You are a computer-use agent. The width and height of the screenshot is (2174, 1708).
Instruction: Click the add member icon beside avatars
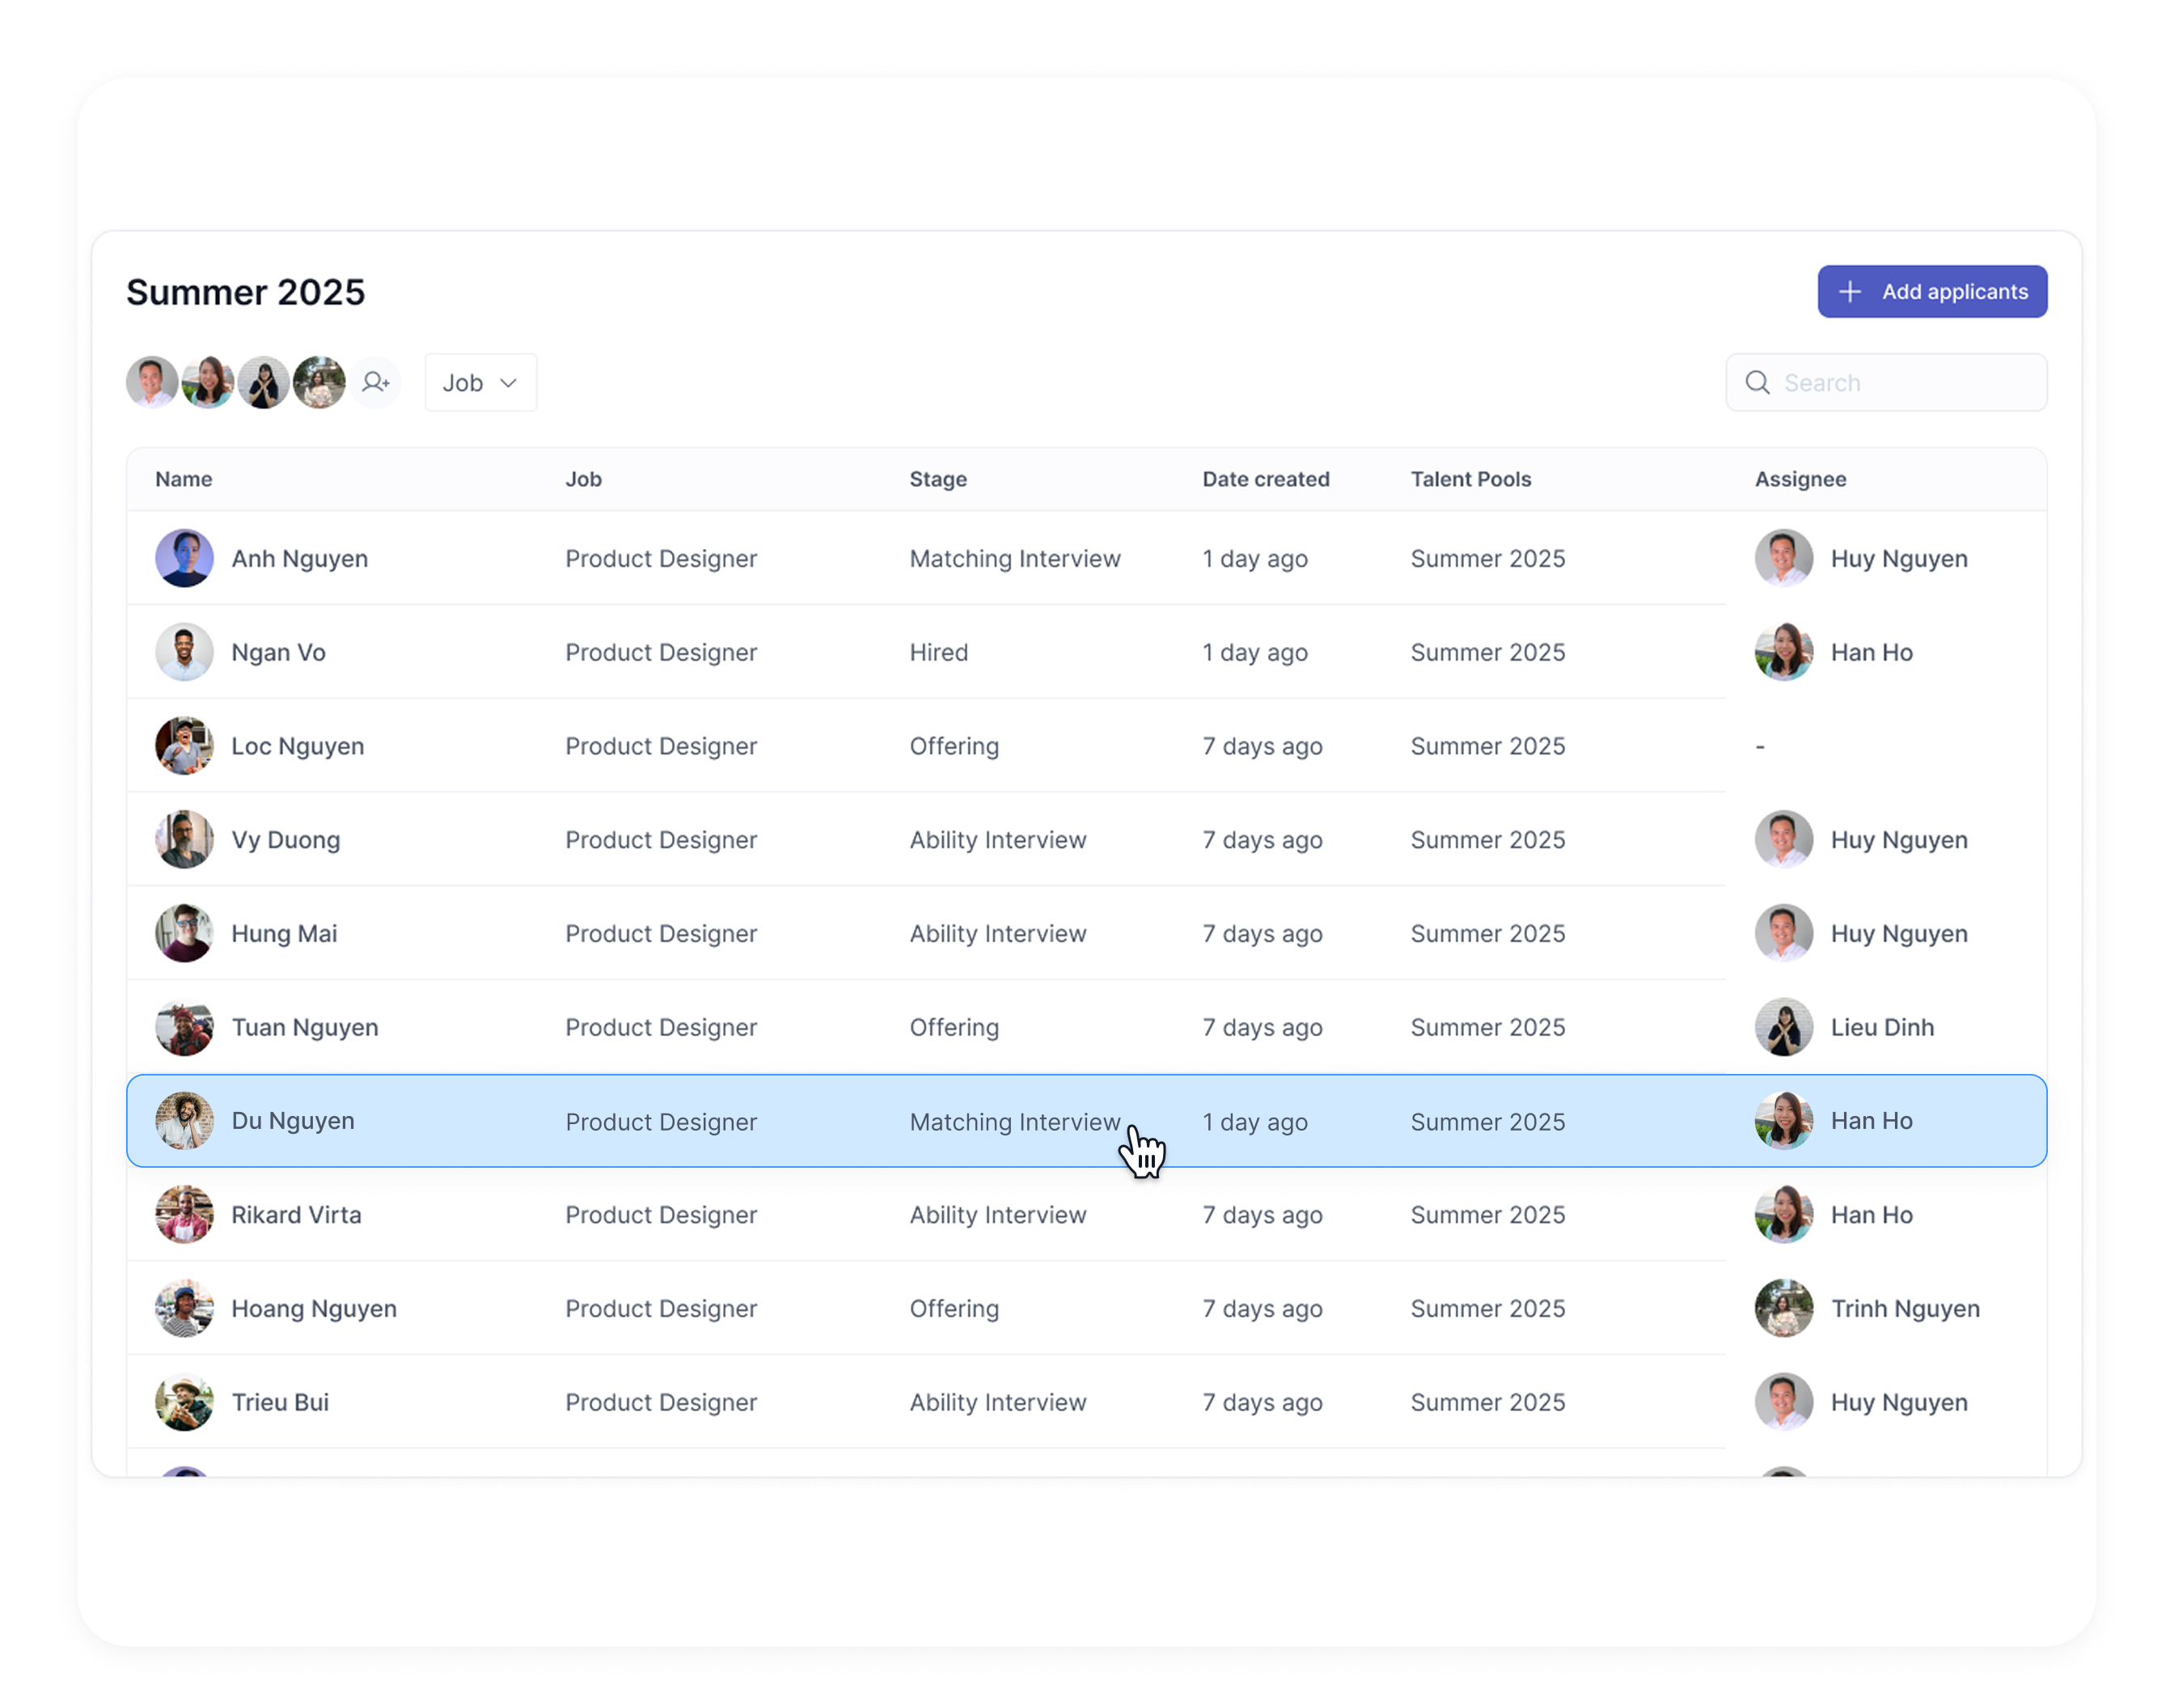pos(376,382)
